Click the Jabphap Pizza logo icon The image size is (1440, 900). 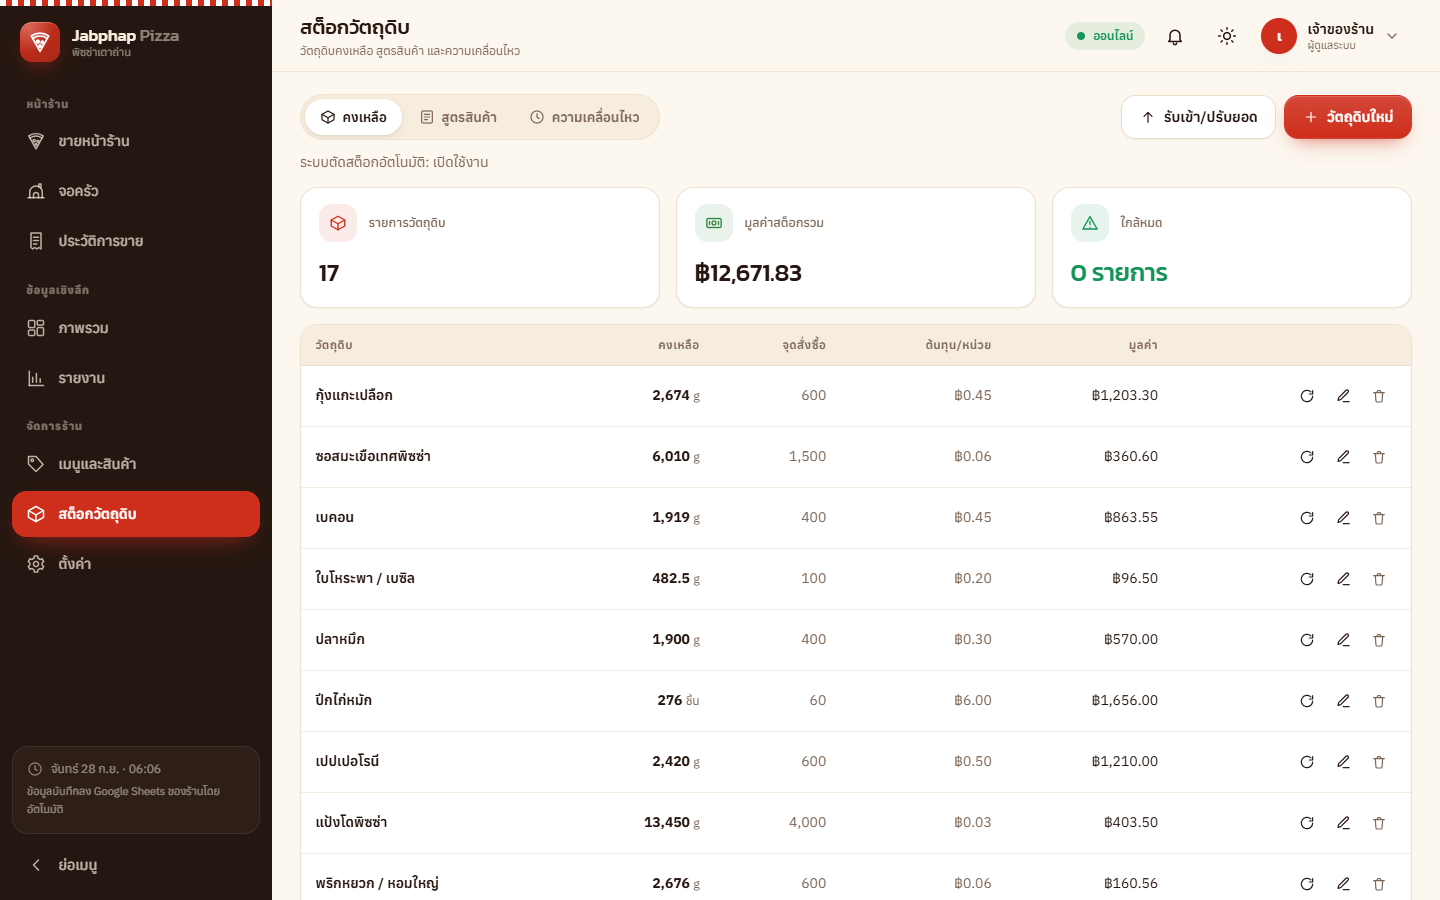click(x=40, y=42)
